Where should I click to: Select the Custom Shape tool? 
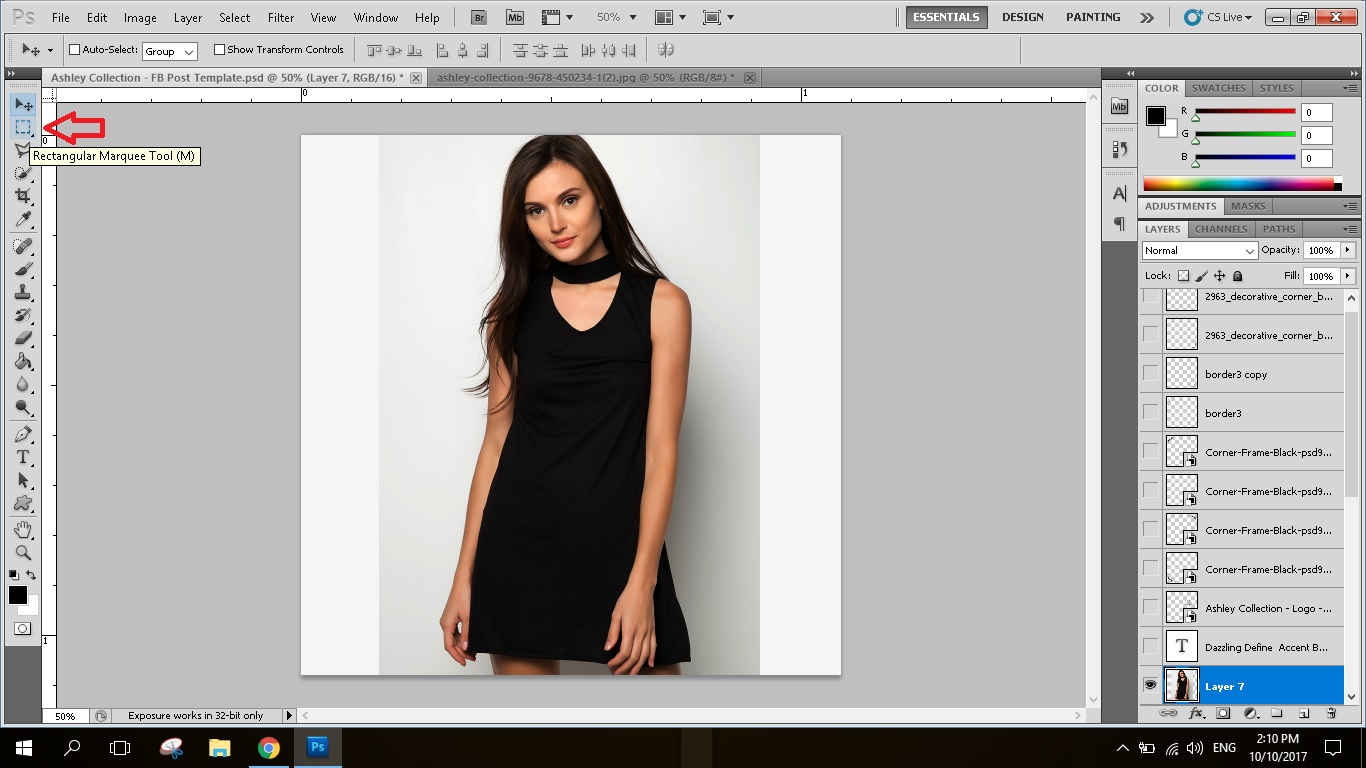(23, 503)
